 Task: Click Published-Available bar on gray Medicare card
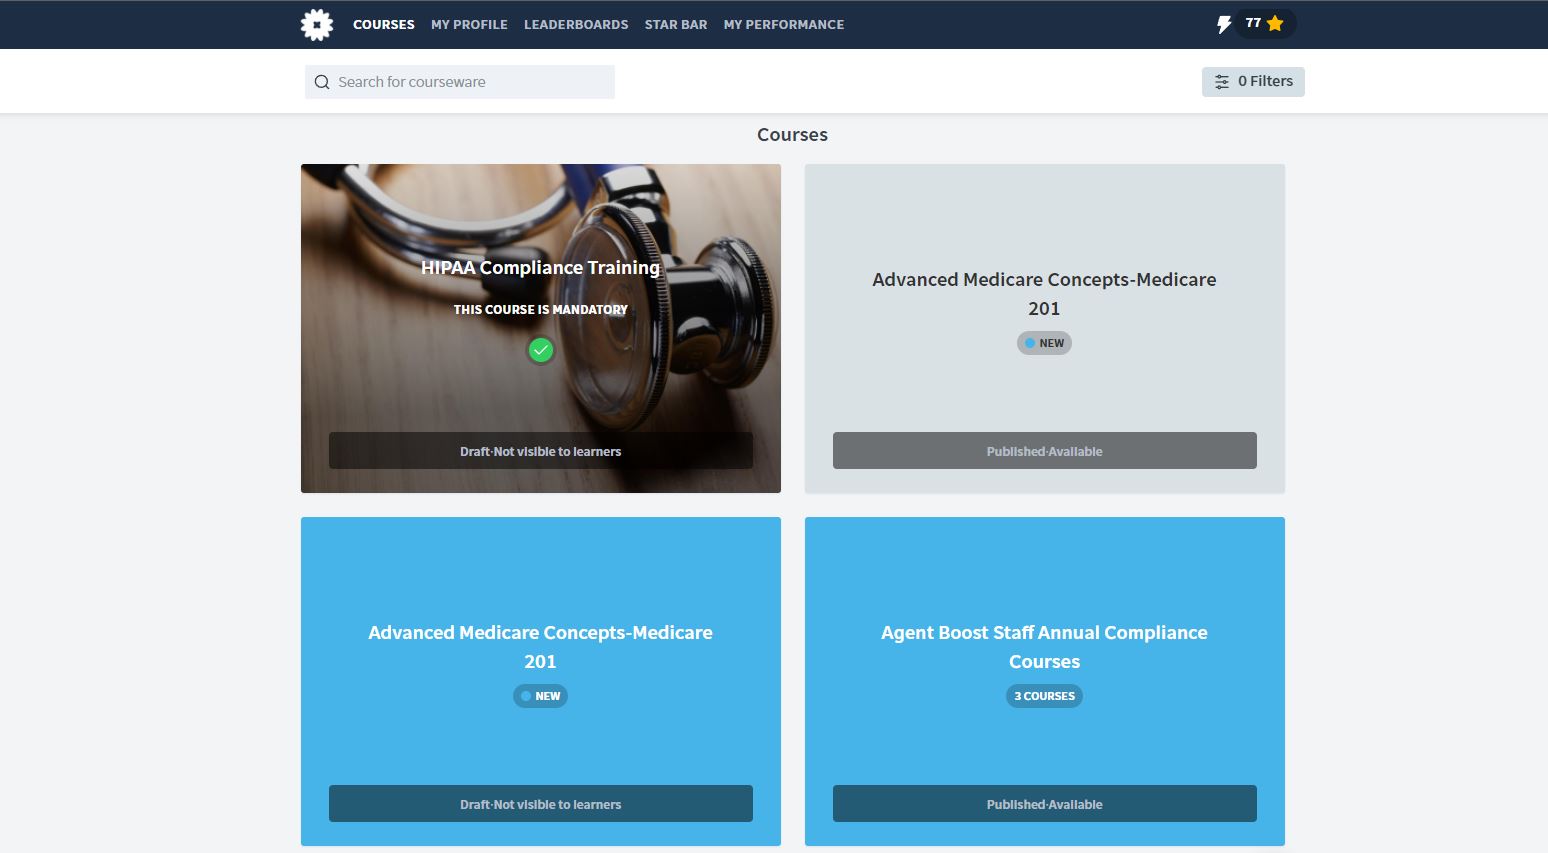click(1045, 451)
